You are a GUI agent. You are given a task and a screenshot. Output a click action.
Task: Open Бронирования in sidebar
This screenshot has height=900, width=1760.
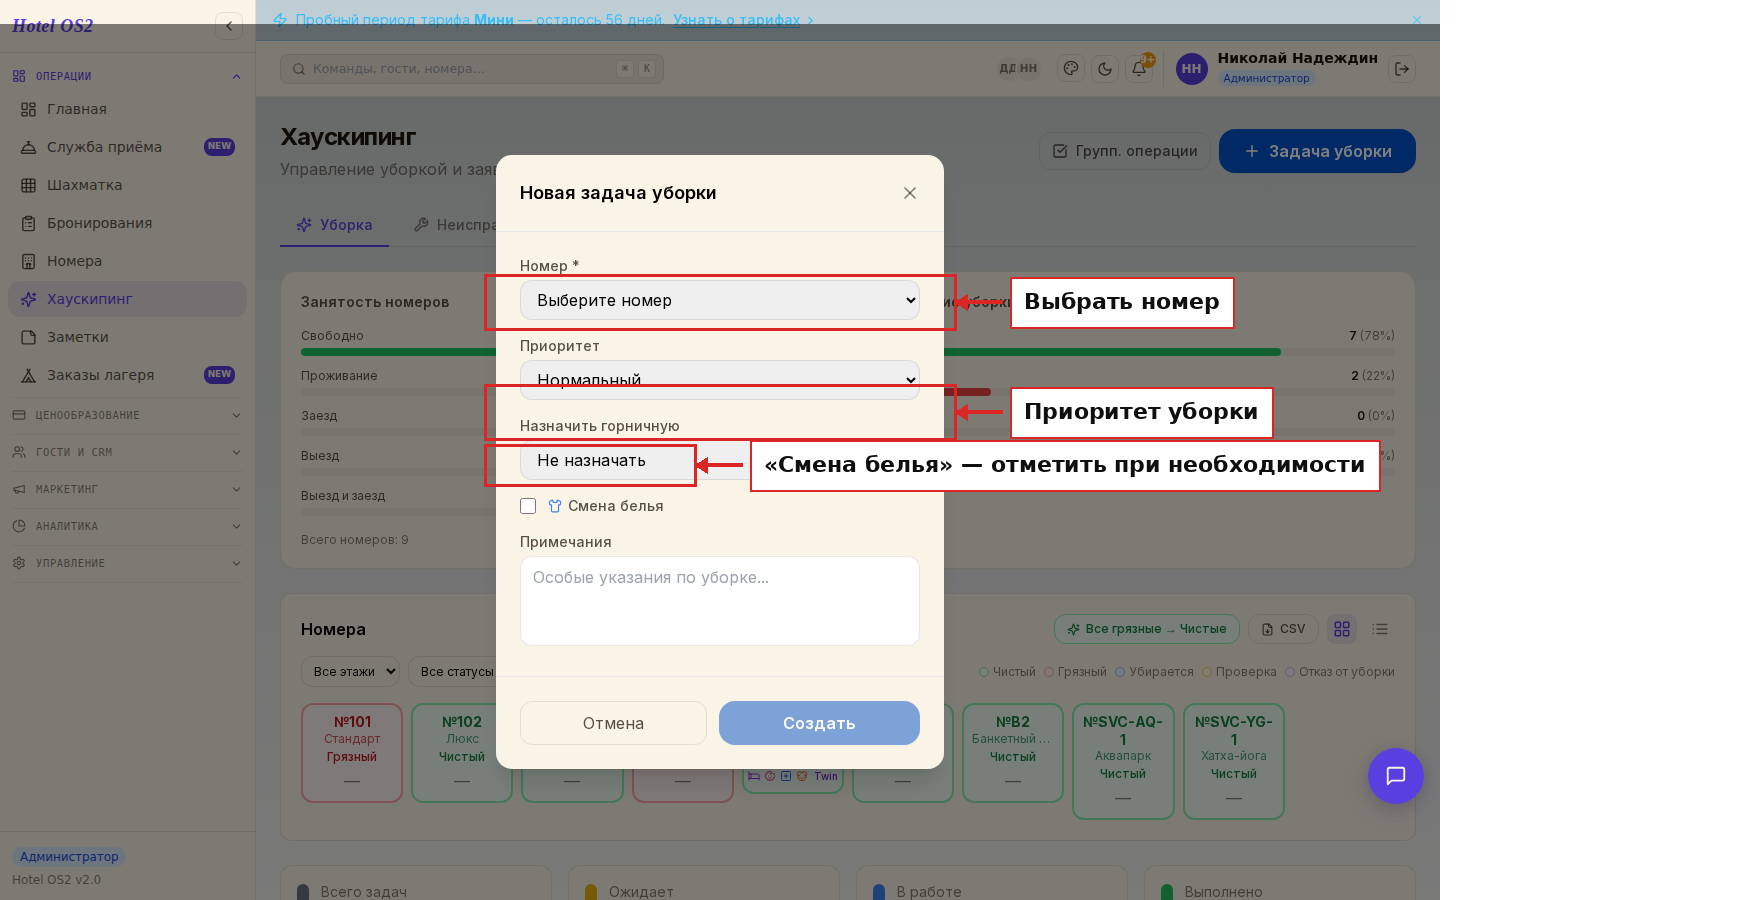point(127,223)
